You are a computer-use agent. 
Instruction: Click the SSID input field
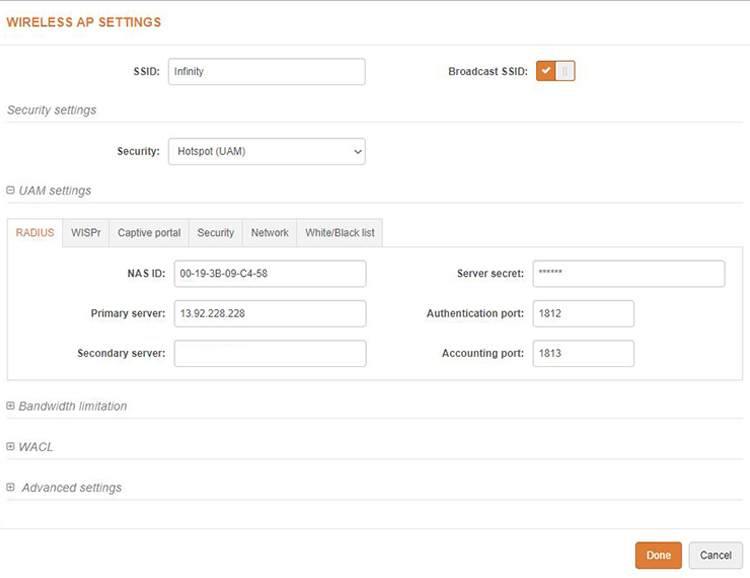pyautogui.click(x=266, y=71)
